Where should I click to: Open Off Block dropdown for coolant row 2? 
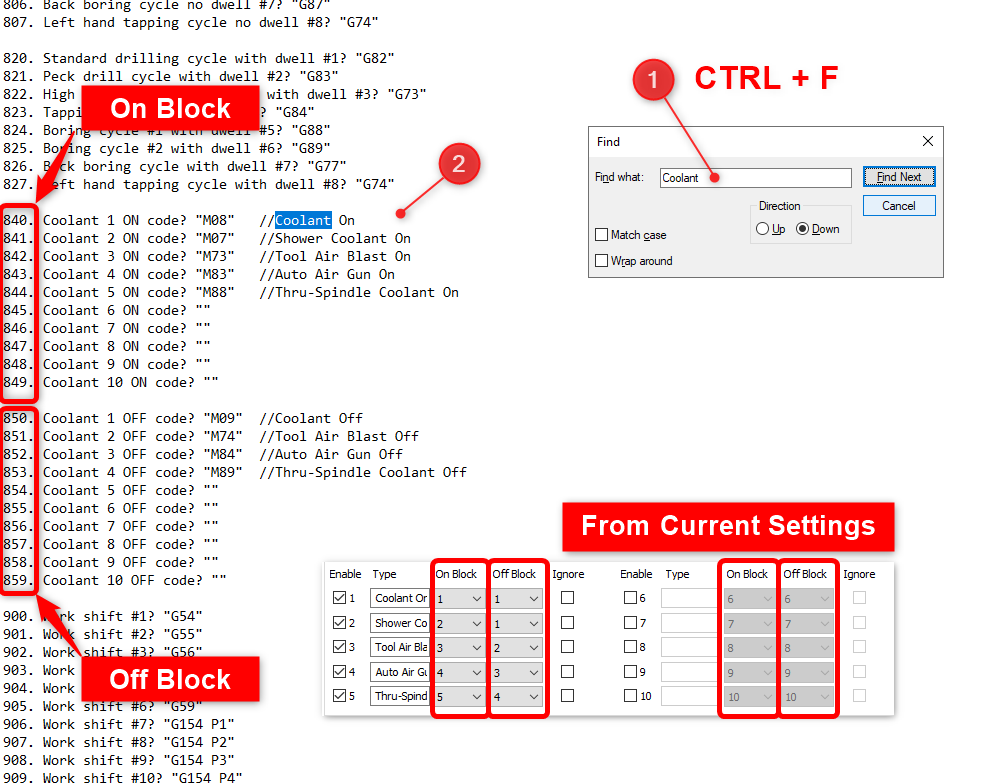click(x=516, y=624)
